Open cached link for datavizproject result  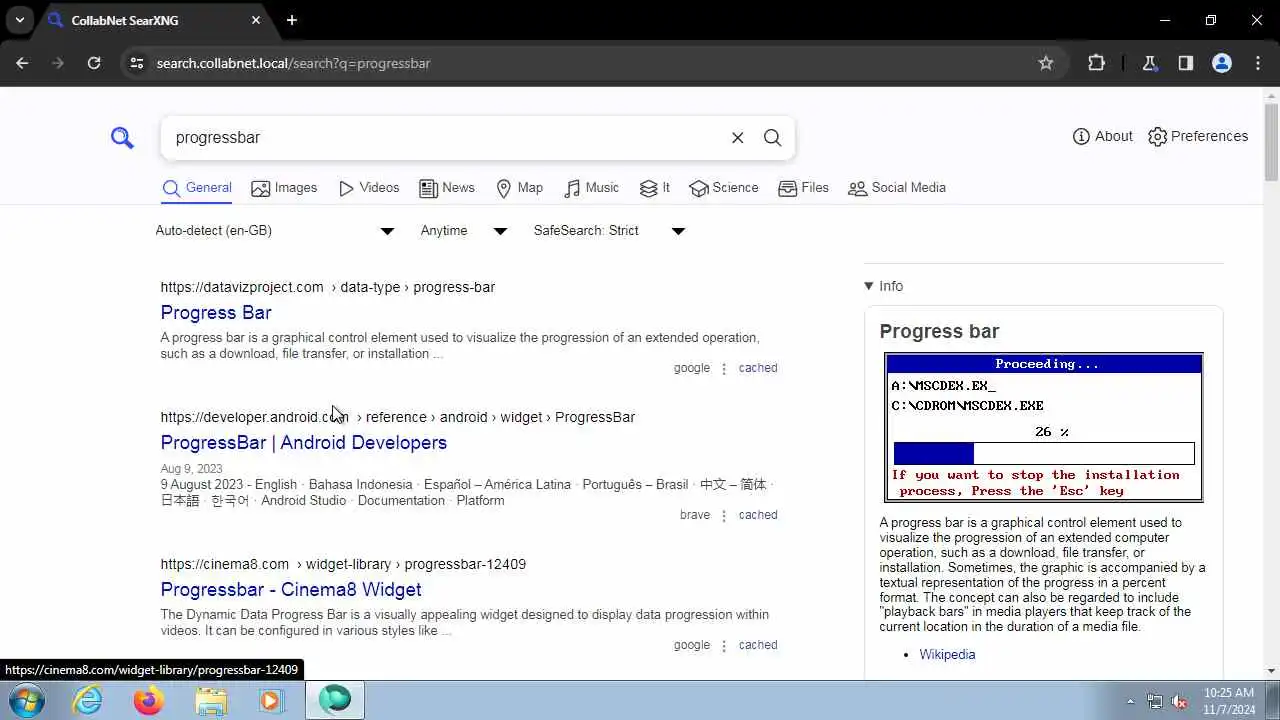click(x=758, y=368)
